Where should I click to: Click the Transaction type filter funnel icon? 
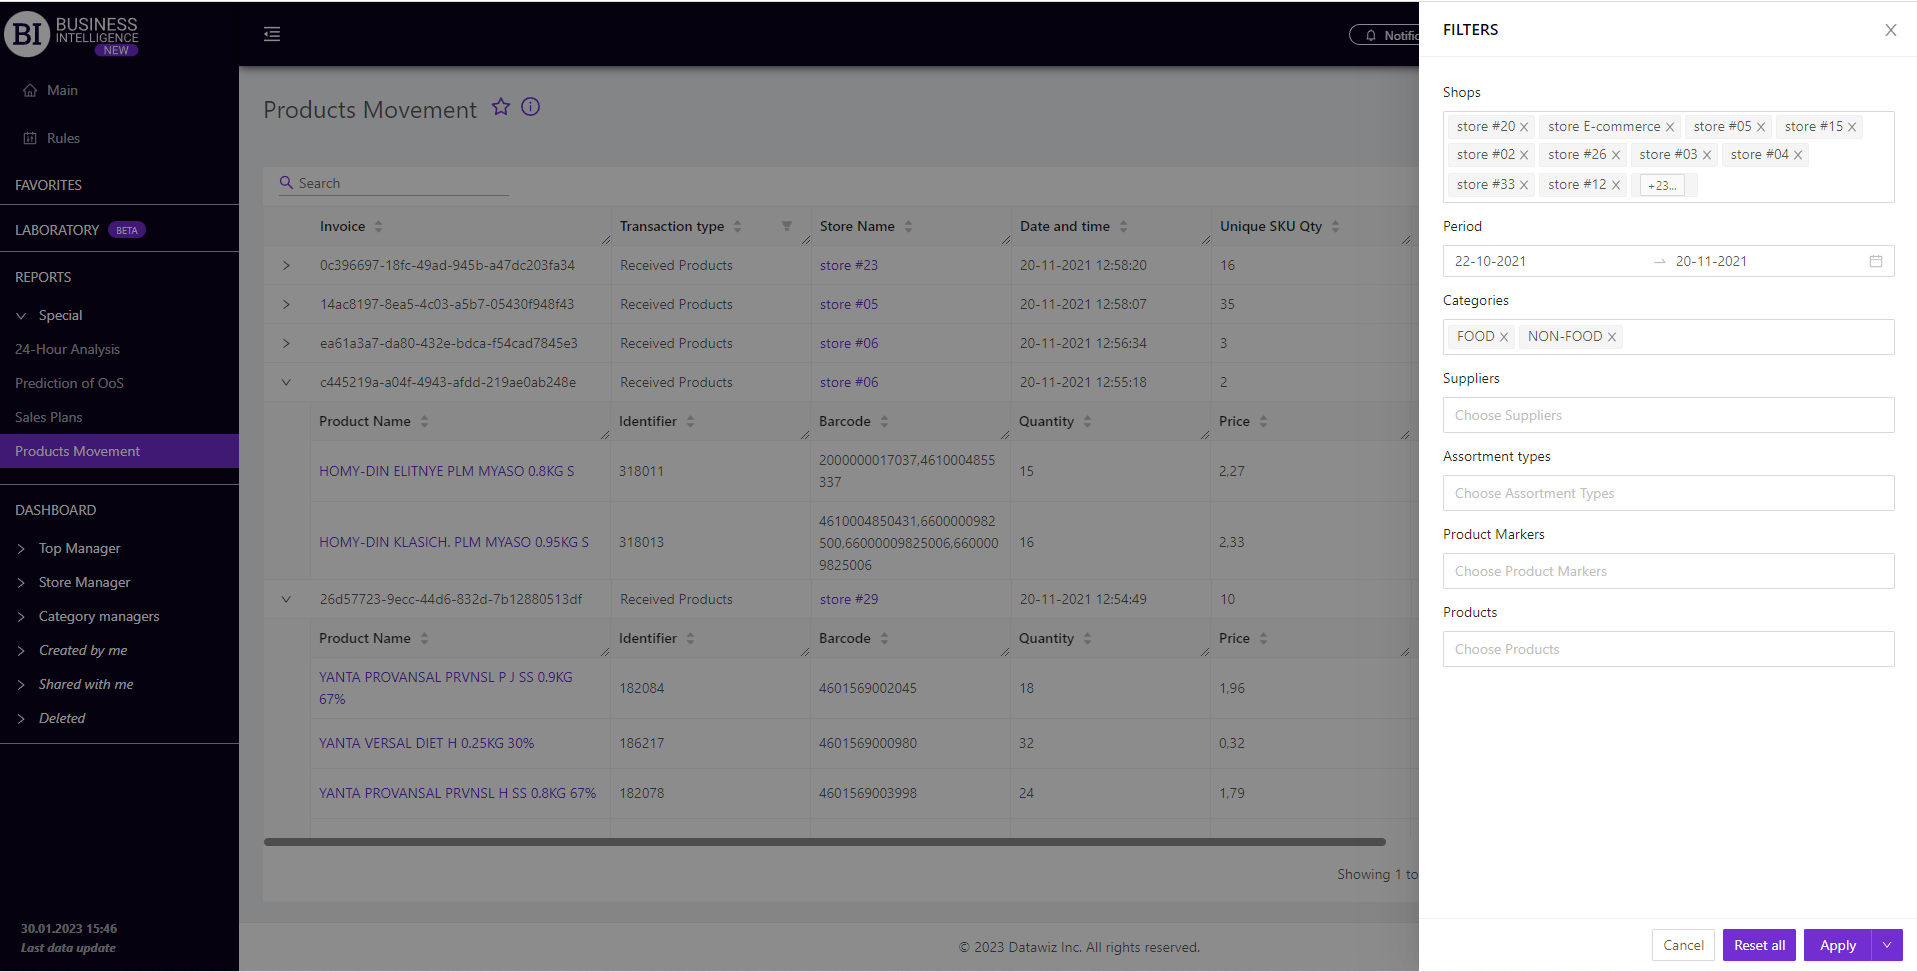pos(787,226)
